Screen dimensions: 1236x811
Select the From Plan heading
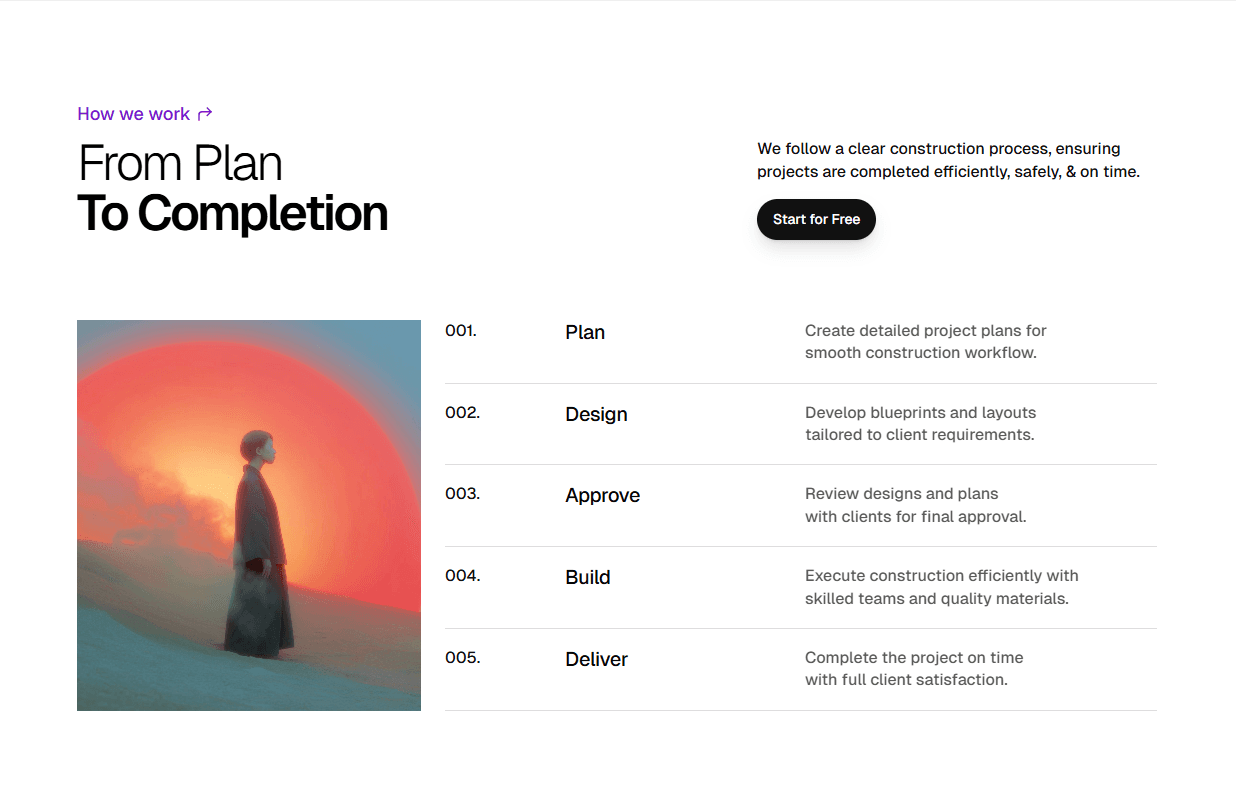tap(179, 163)
